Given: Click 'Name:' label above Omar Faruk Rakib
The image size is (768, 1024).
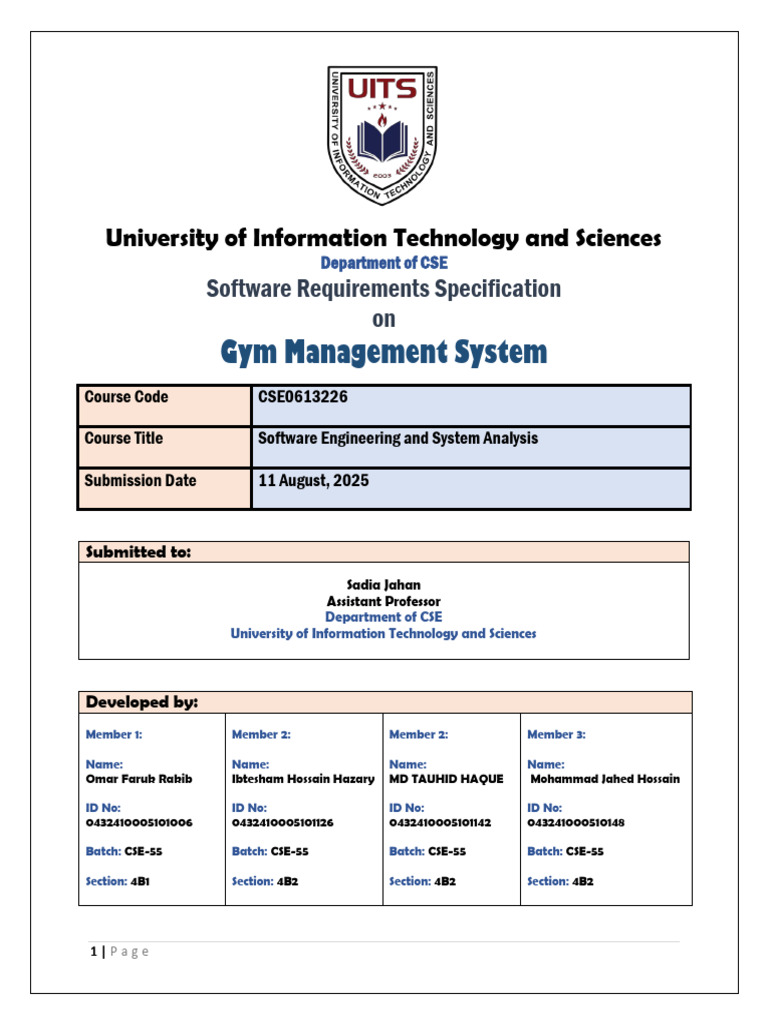Looking at the screenshot, I should [104, 764].
